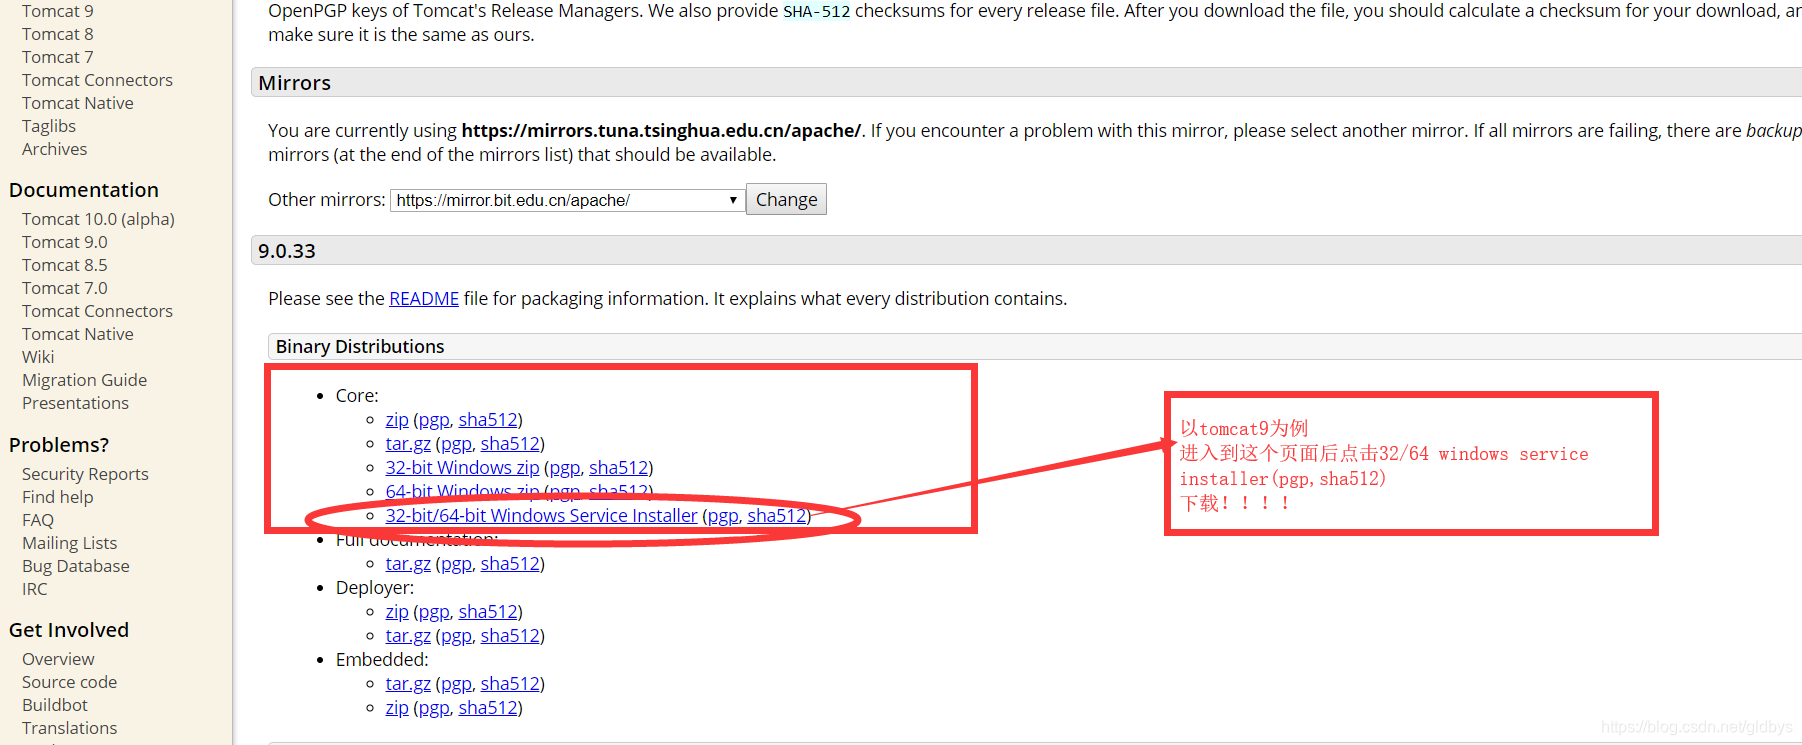1802x745 pixels.
Task: Open Tomcat 10.0 (alpha) documentation
Action: [98, 219]
